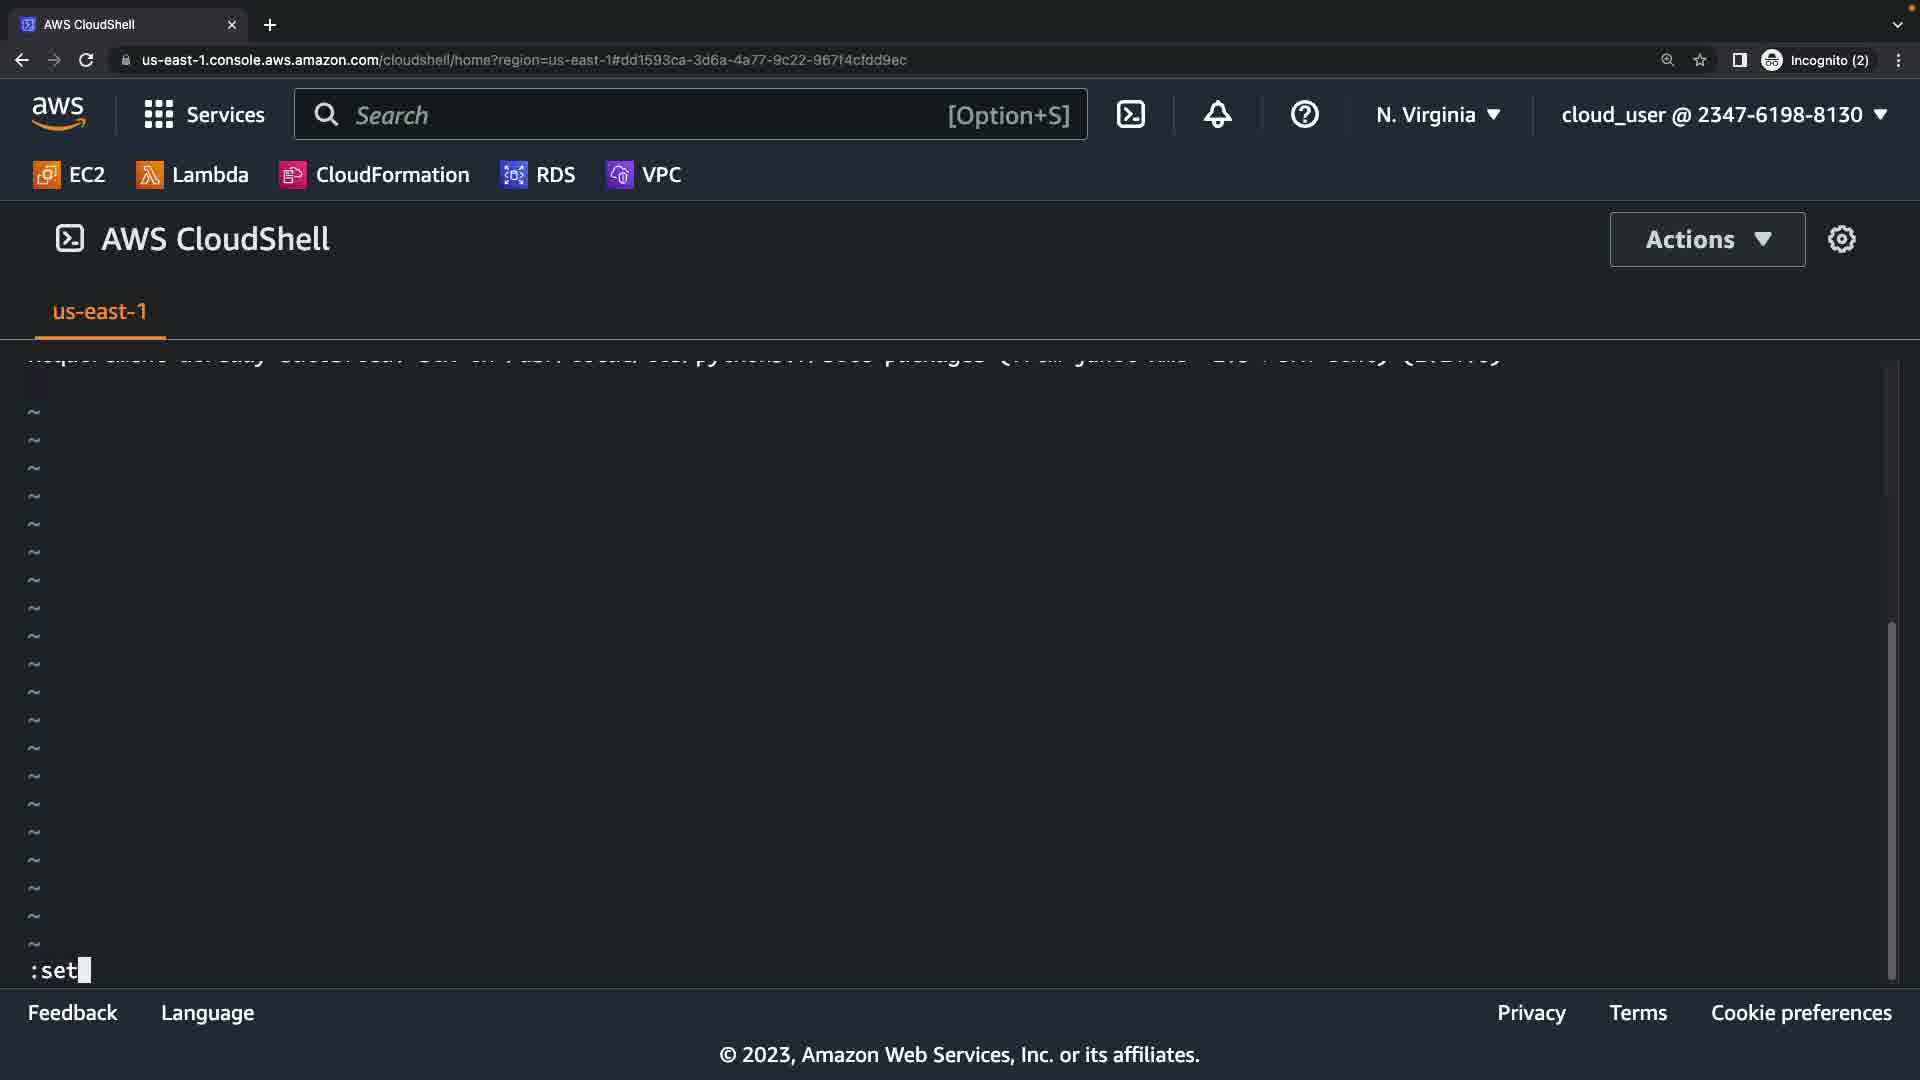Go to the AWS console home logo
The width and height of the screenshot is (1920, 1080).
pos(58,115)
